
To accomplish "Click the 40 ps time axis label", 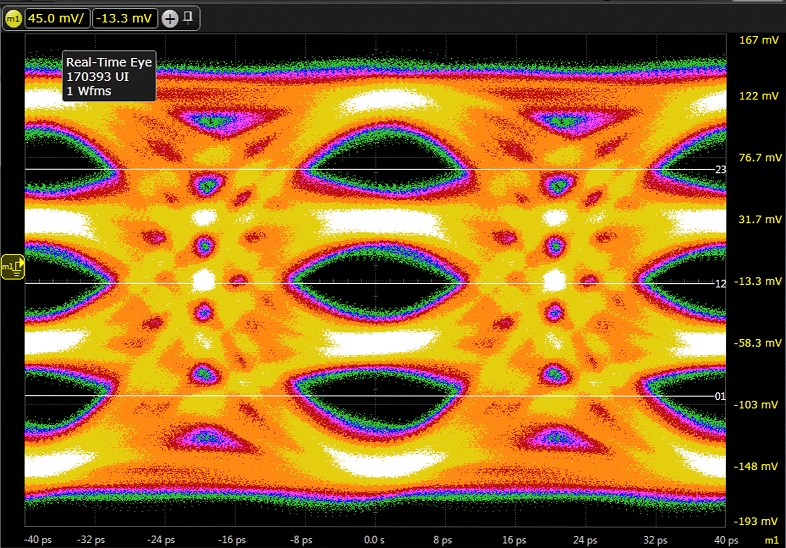I will click(x=726, y=540).
